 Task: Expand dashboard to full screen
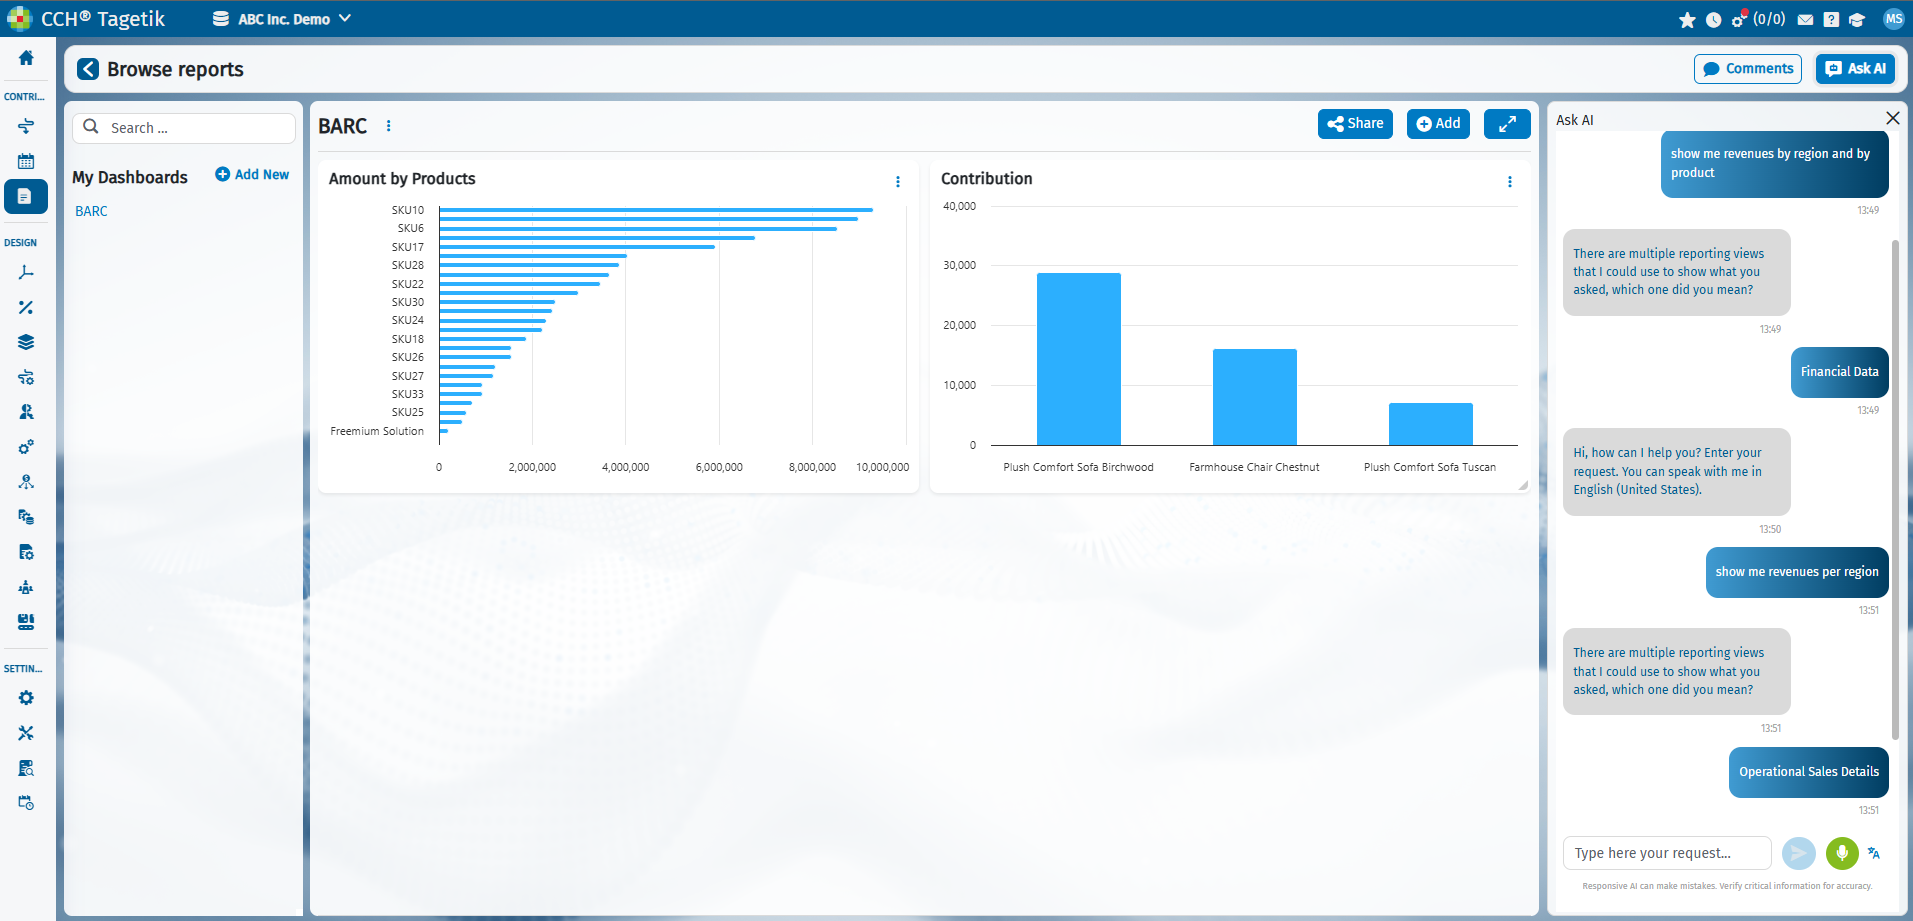[1506, 124]
